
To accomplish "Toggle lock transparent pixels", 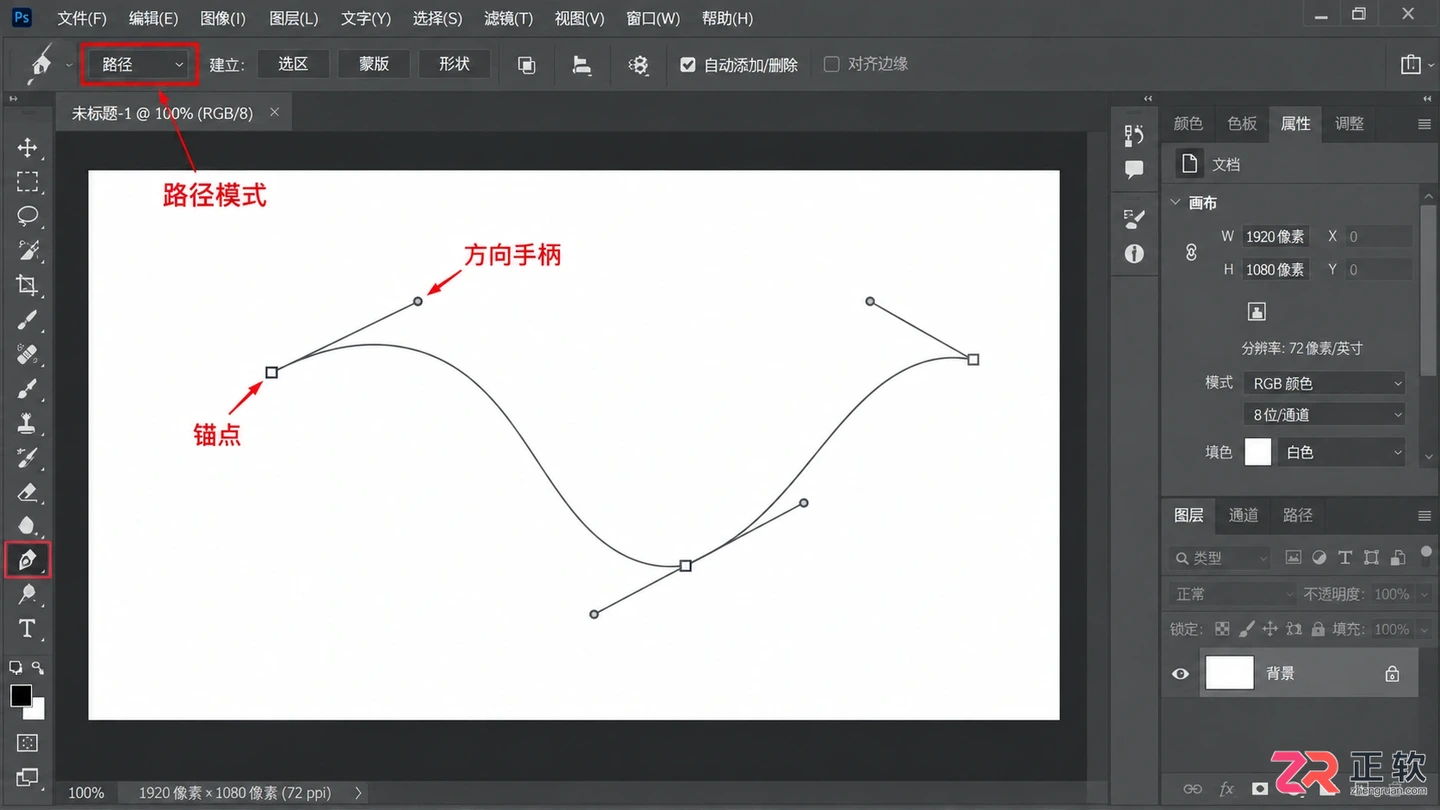I will (1222, 629).
